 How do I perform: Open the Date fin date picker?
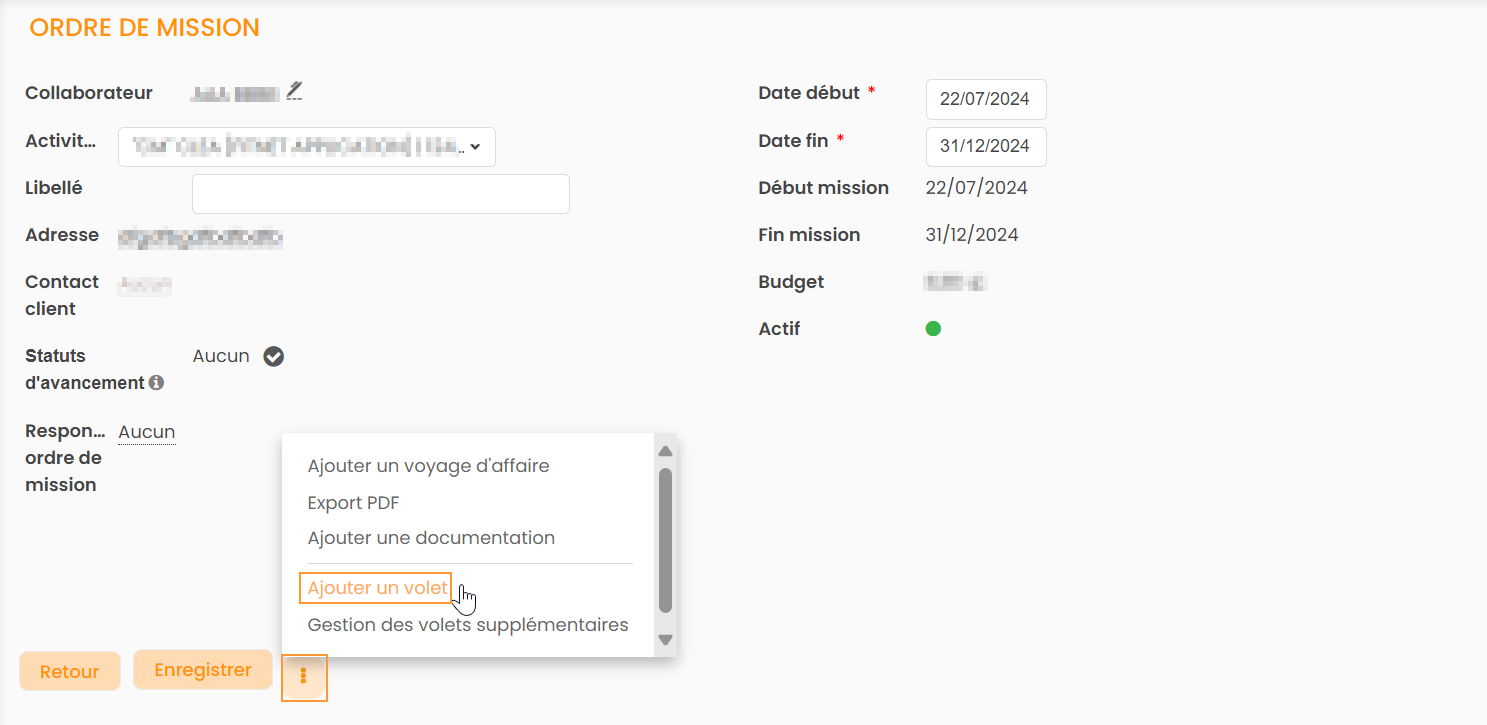tap(985, 146)
